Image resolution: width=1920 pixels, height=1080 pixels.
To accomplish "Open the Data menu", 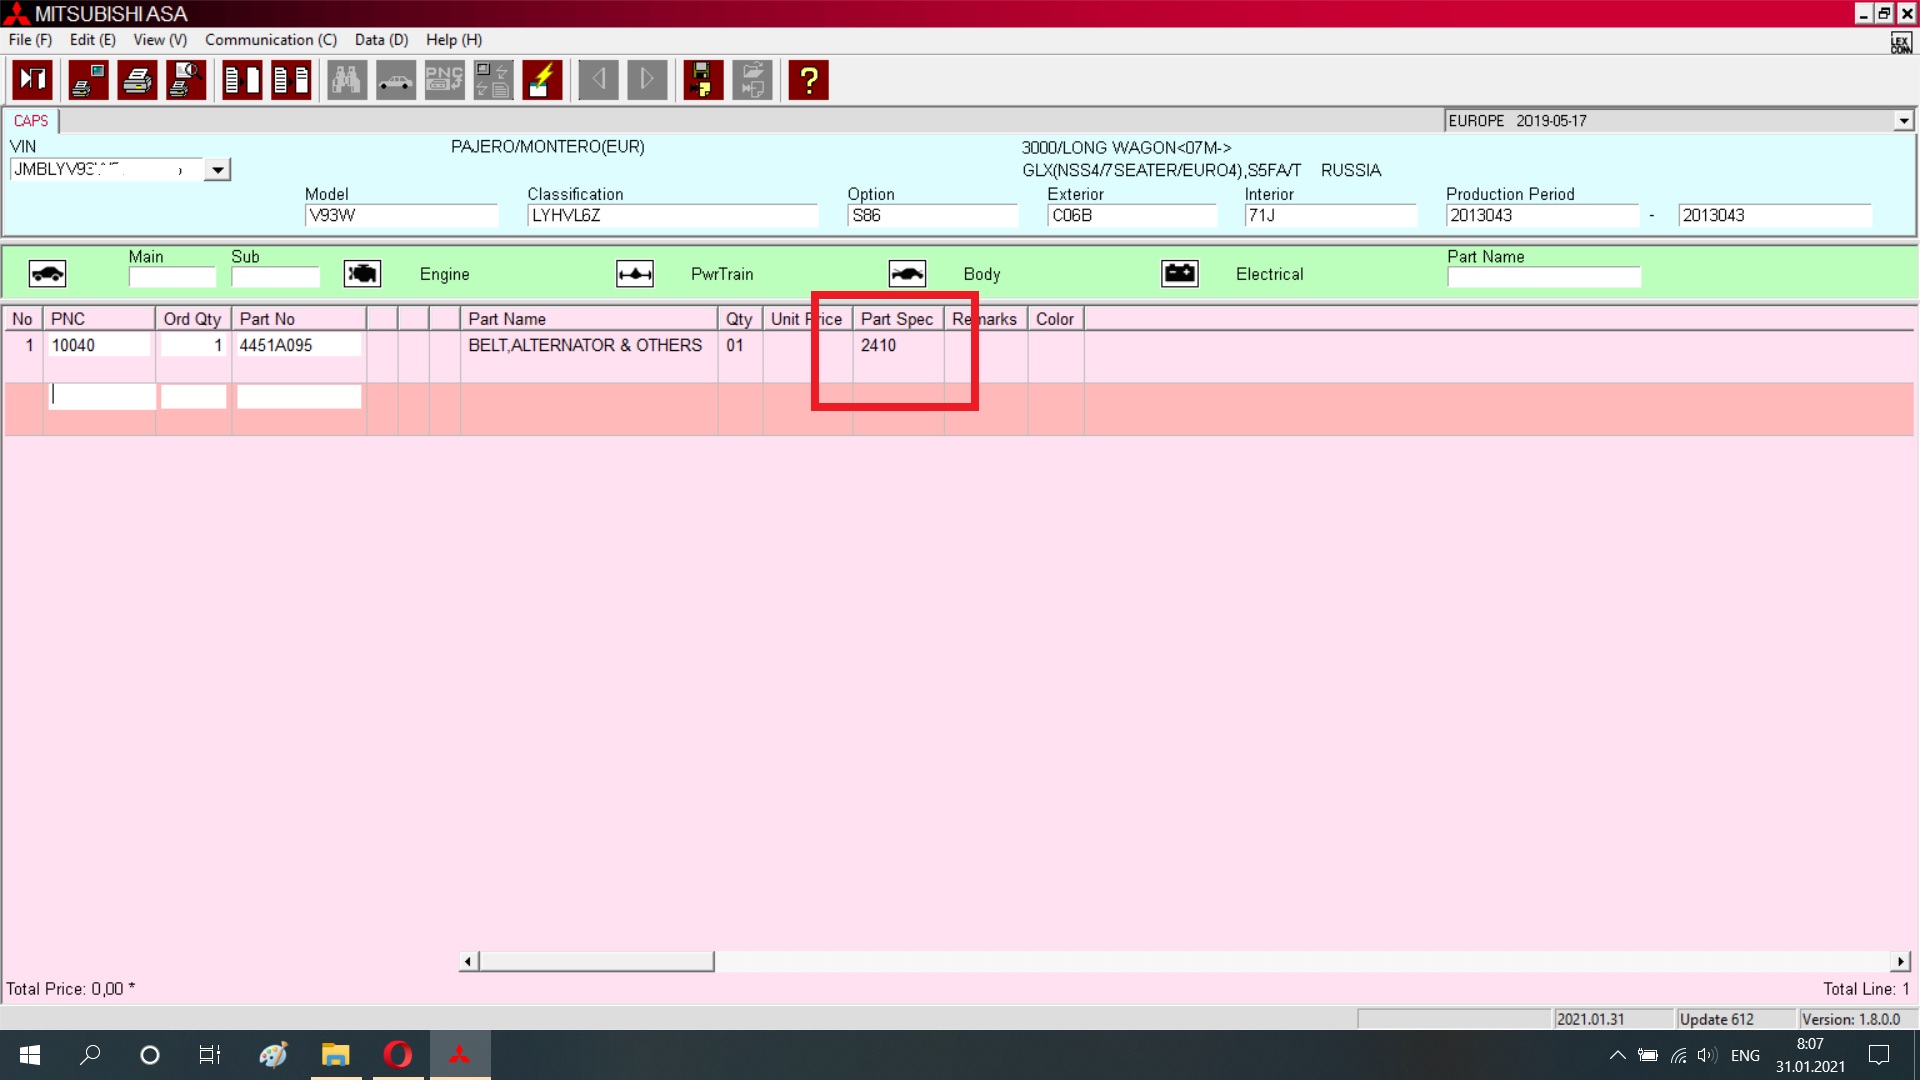I will pos(381,40).
